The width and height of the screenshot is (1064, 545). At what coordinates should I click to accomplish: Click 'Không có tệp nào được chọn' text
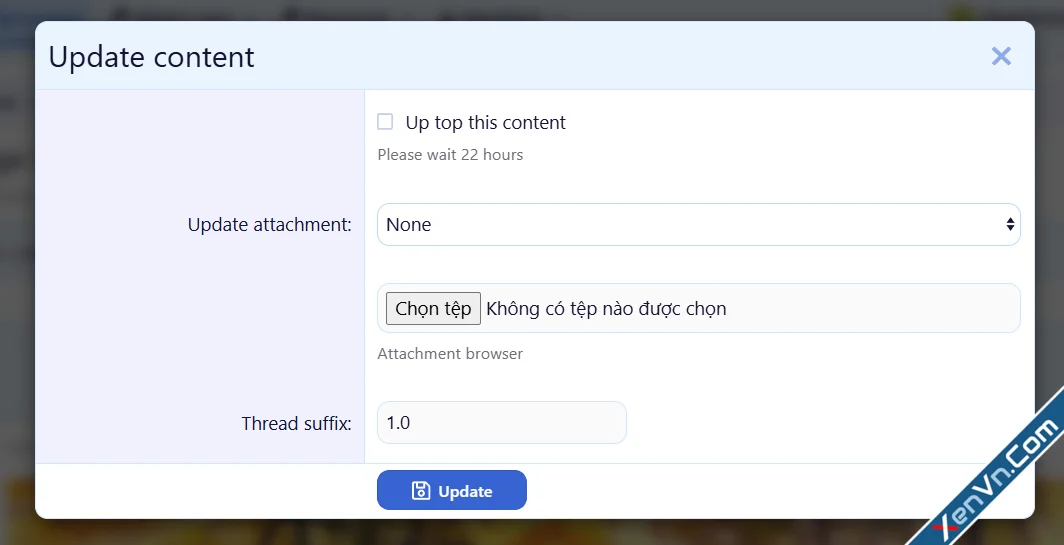pos(606,309)
